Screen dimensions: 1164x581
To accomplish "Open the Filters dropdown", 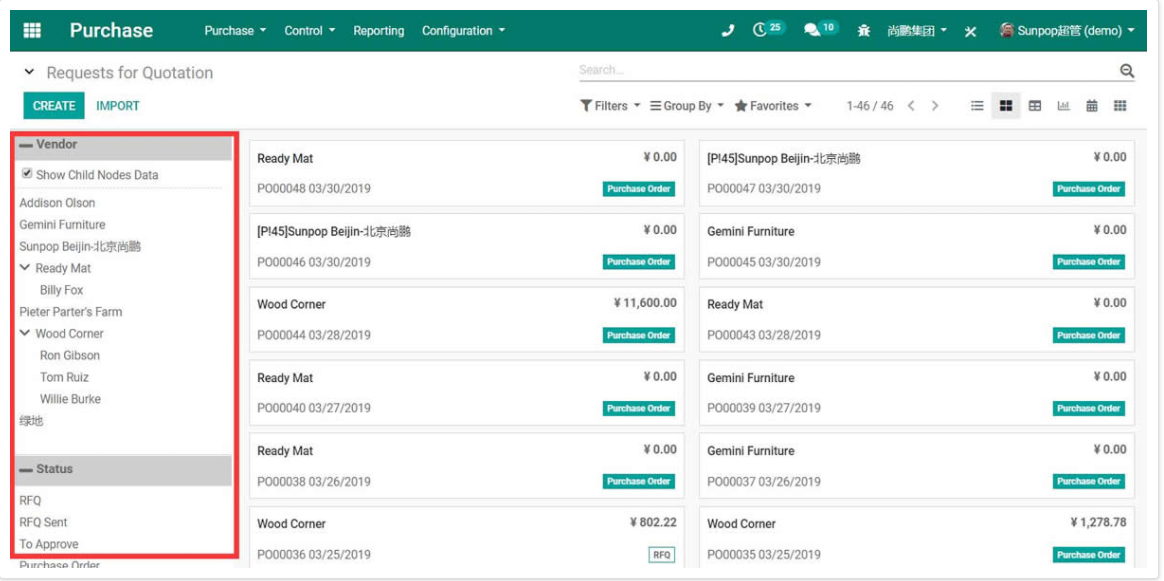I will tap(609, 106).
